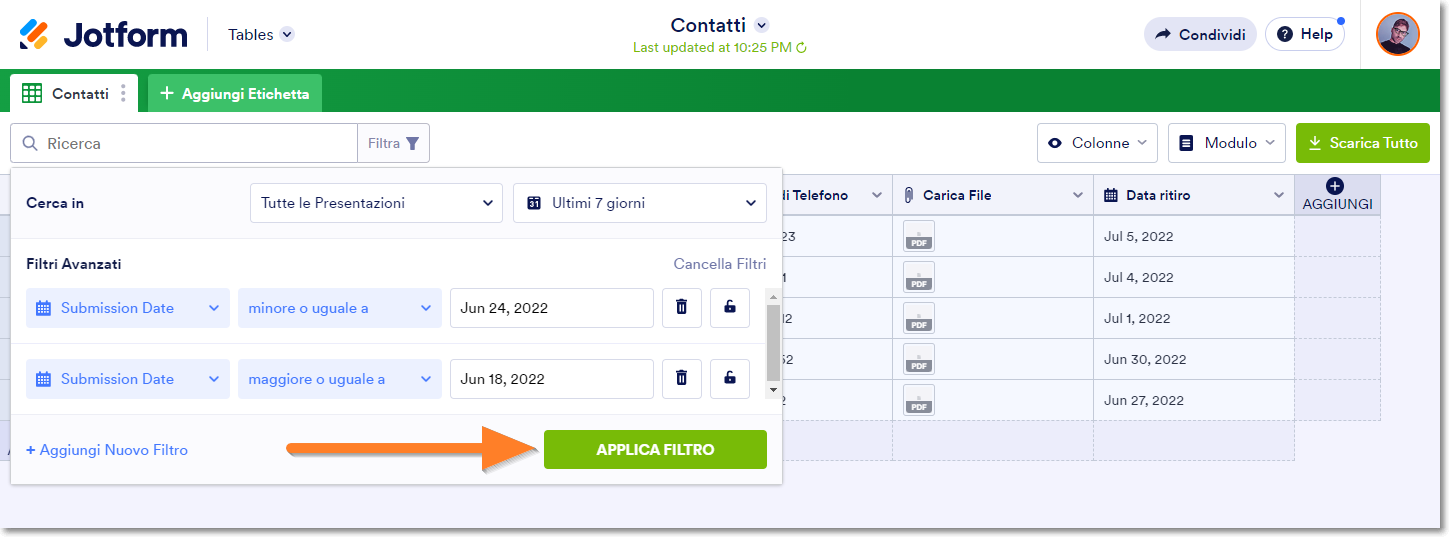Click the Aggiungi Etichetta tab
This screenshot has height=537, width=1449.
coord(235,94)
